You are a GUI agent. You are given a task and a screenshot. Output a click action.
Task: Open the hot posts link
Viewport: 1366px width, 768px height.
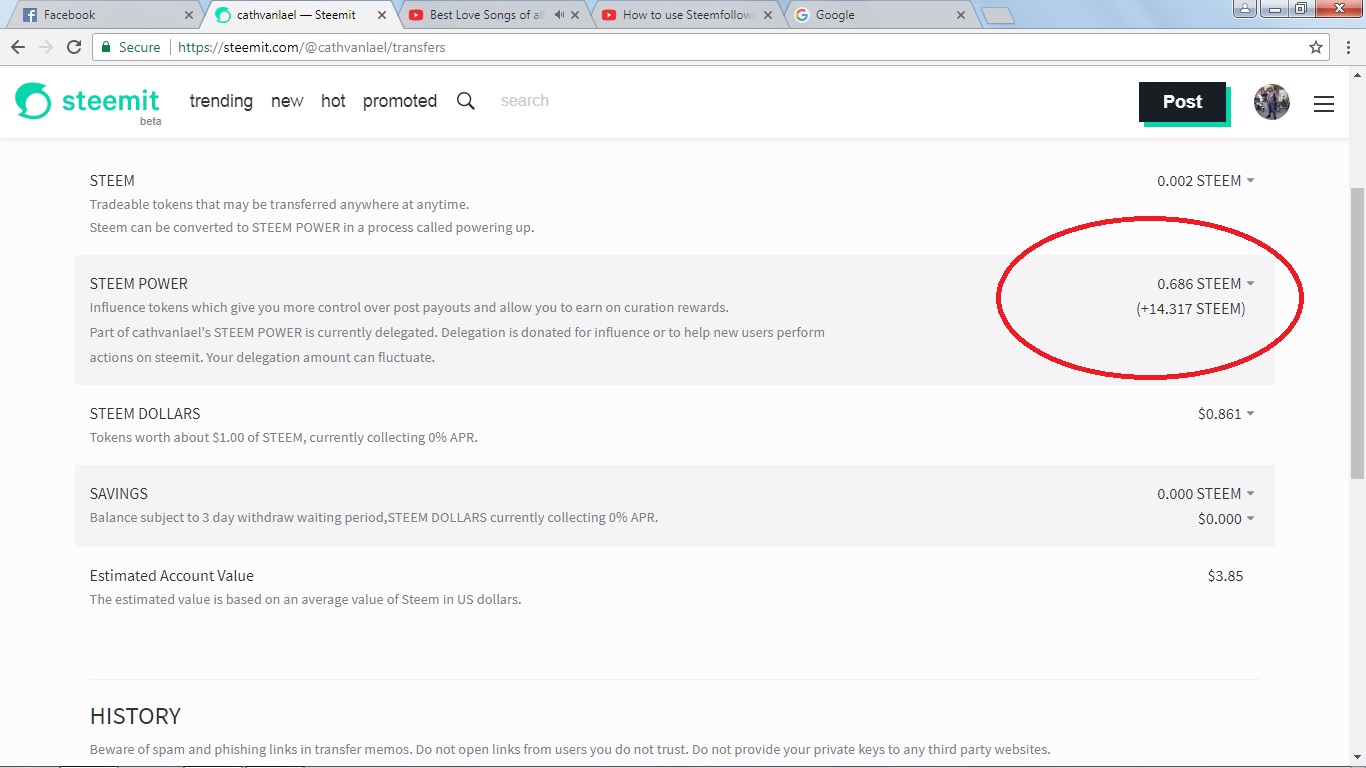pyautogui.click(x=333, y=101)
